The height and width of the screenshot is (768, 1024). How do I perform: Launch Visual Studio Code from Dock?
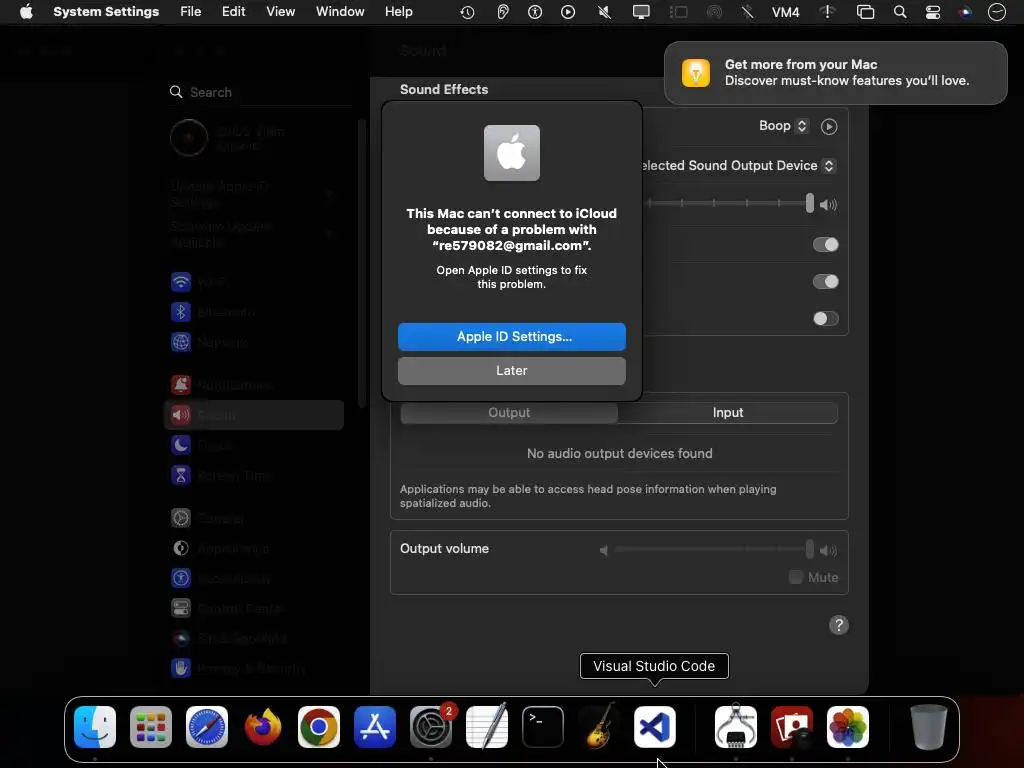(655, 727)
